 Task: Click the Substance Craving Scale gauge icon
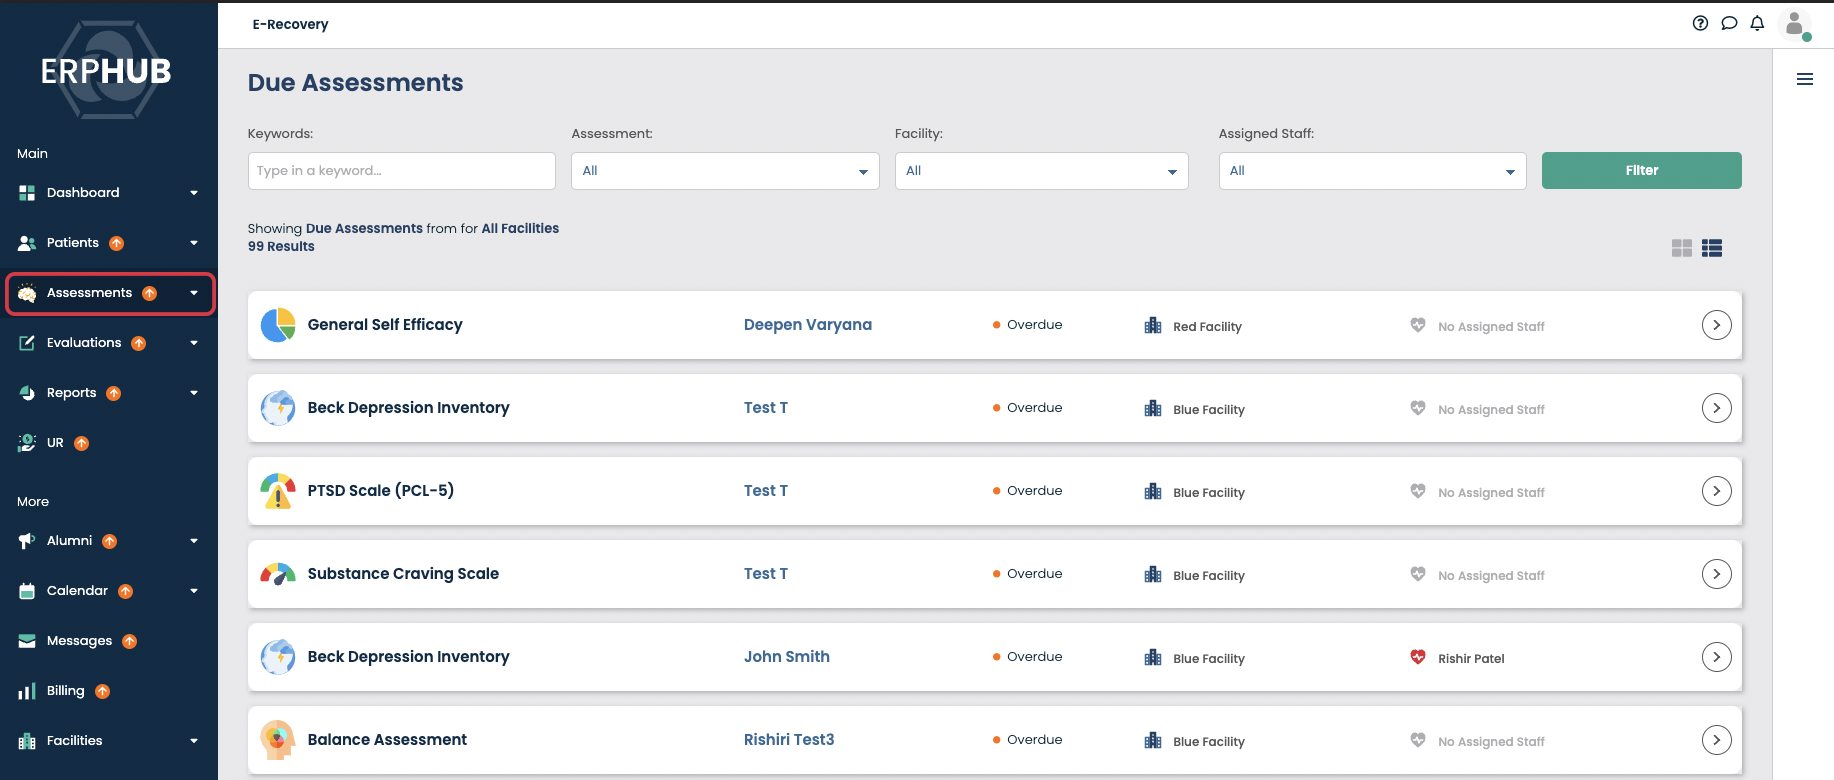tap(278, 574)
